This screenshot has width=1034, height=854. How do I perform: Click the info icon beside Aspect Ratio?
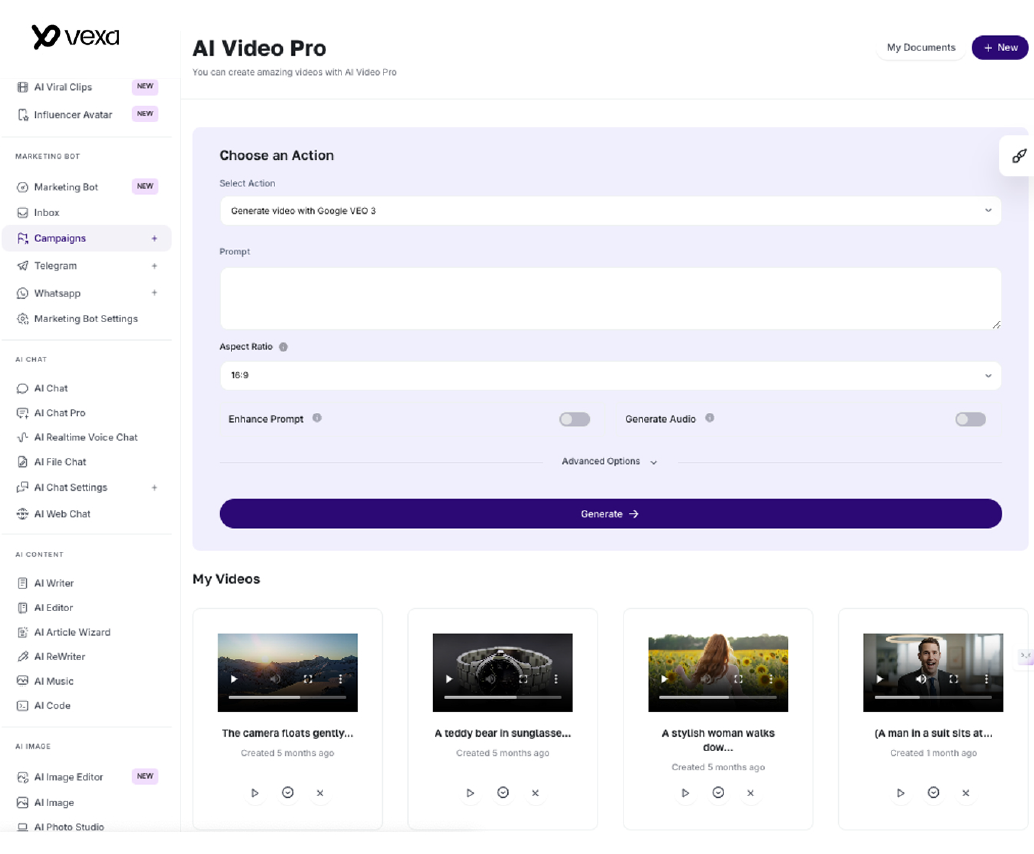coord(283,347)
